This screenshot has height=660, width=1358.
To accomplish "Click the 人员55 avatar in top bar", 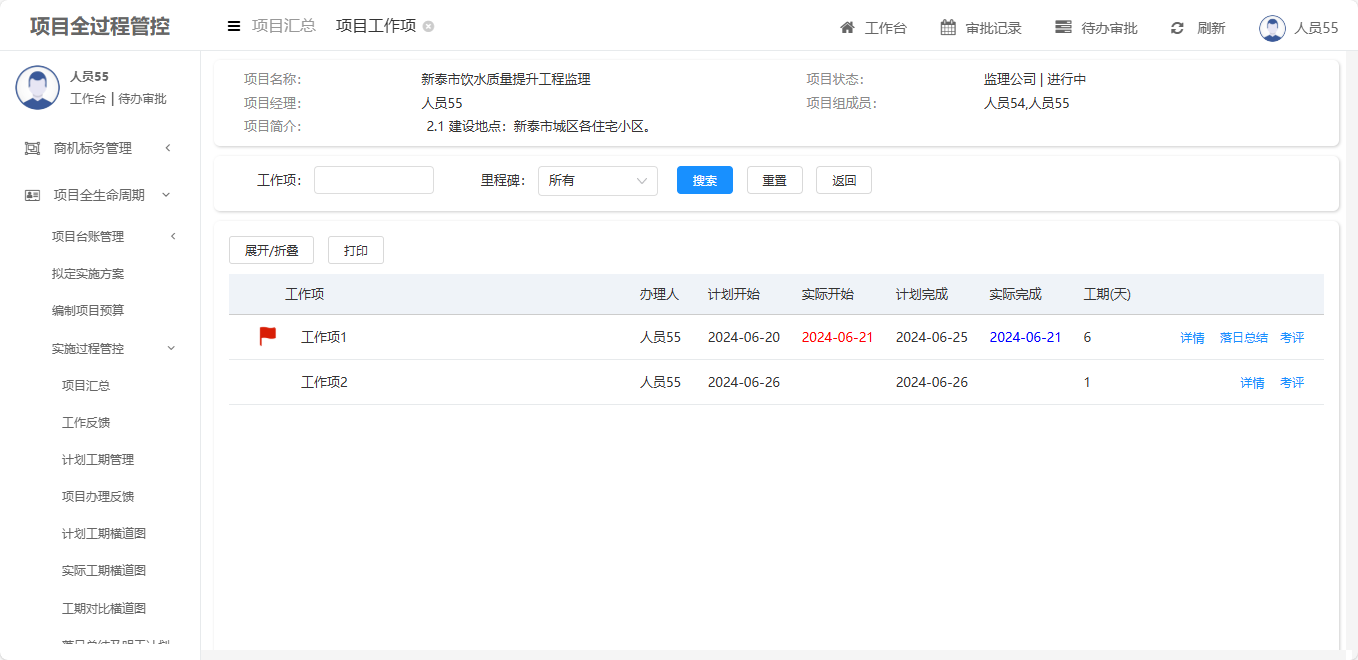I will point(1272,28).
